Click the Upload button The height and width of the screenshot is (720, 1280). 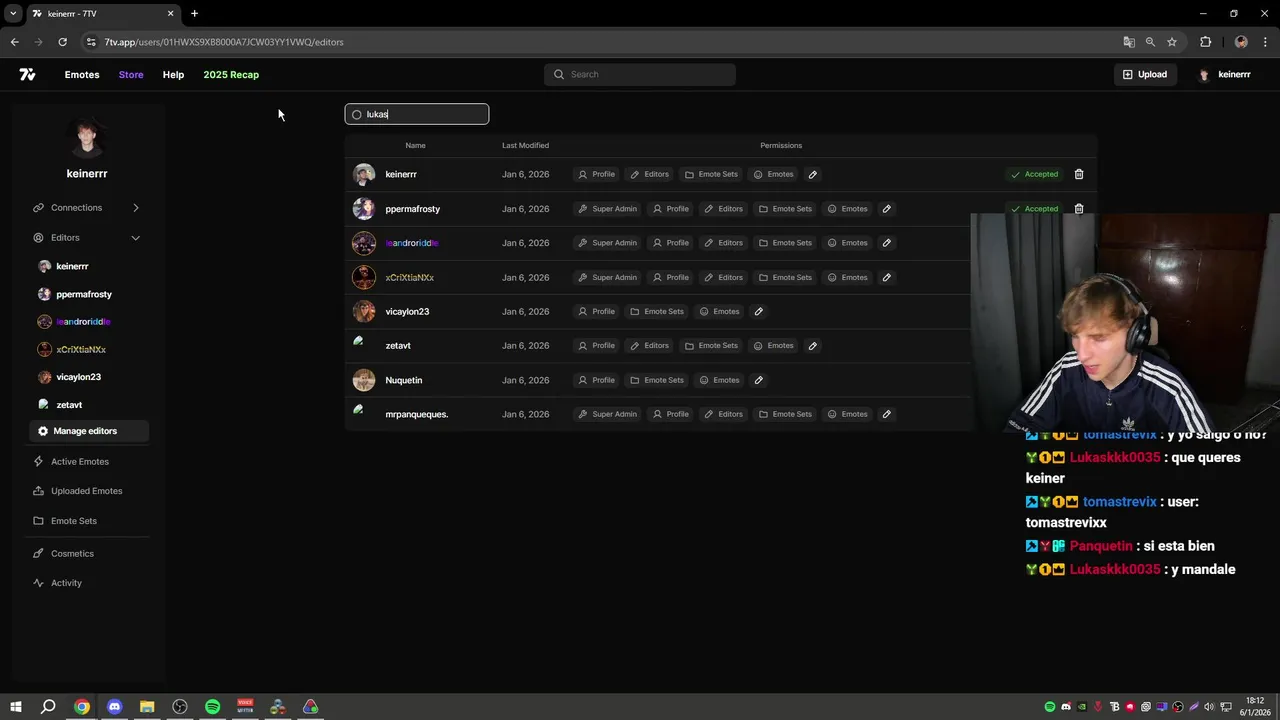(1145, 74)
